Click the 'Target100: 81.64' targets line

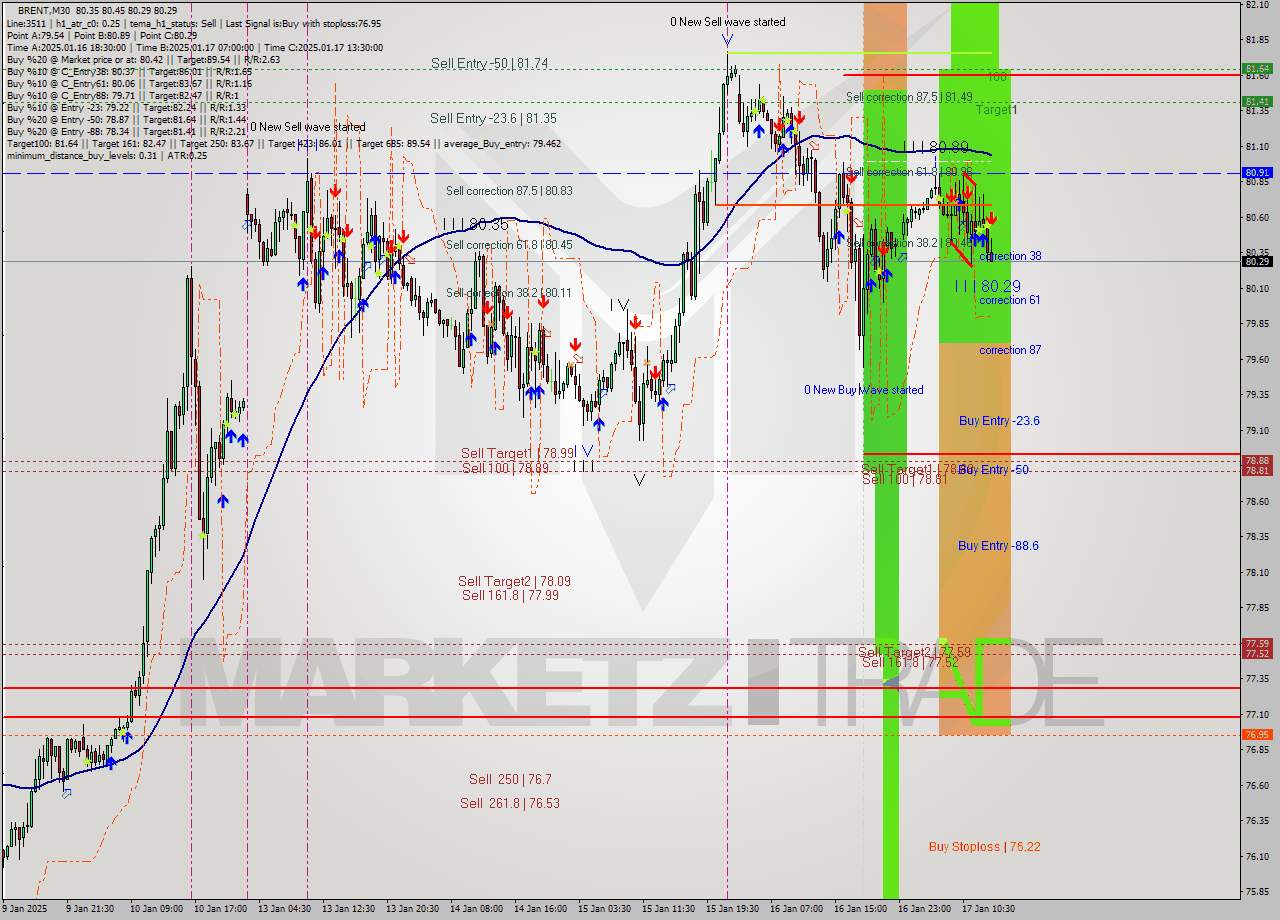[283, 143]
